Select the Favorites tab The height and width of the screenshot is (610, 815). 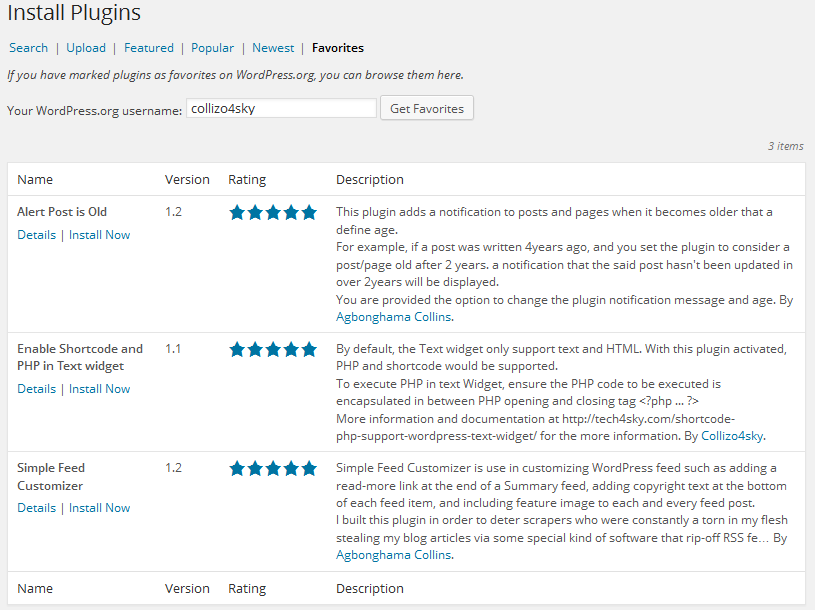pyautogui.click(x=338, y=48)
